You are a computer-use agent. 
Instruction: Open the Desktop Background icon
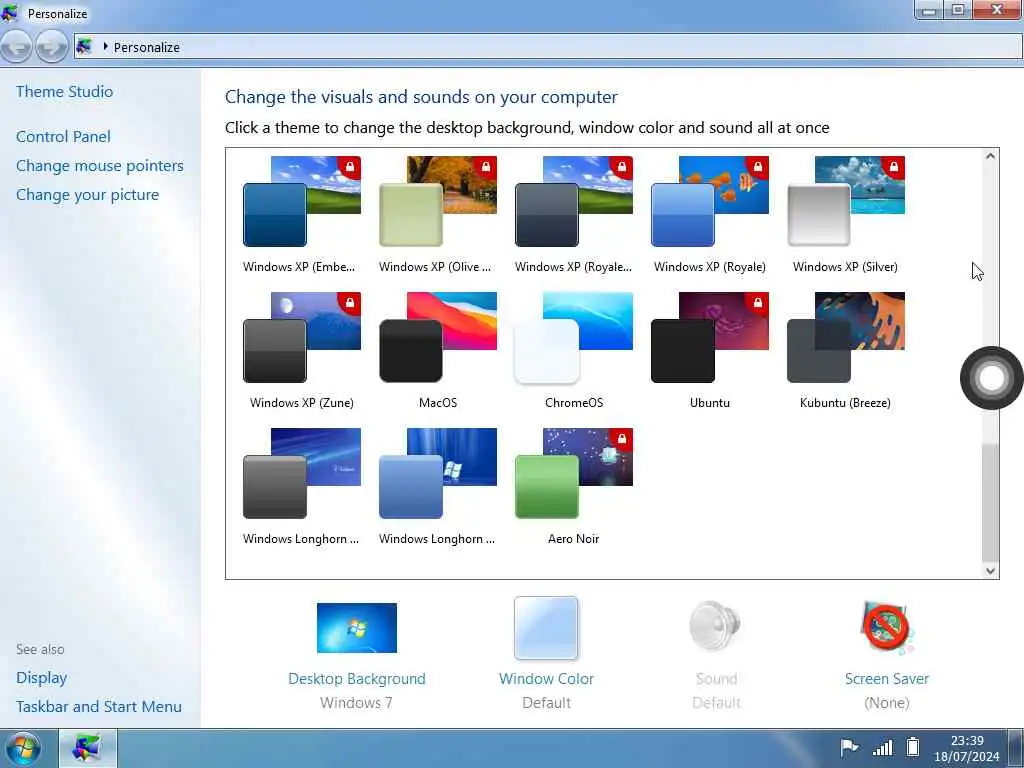coord(357,628)
